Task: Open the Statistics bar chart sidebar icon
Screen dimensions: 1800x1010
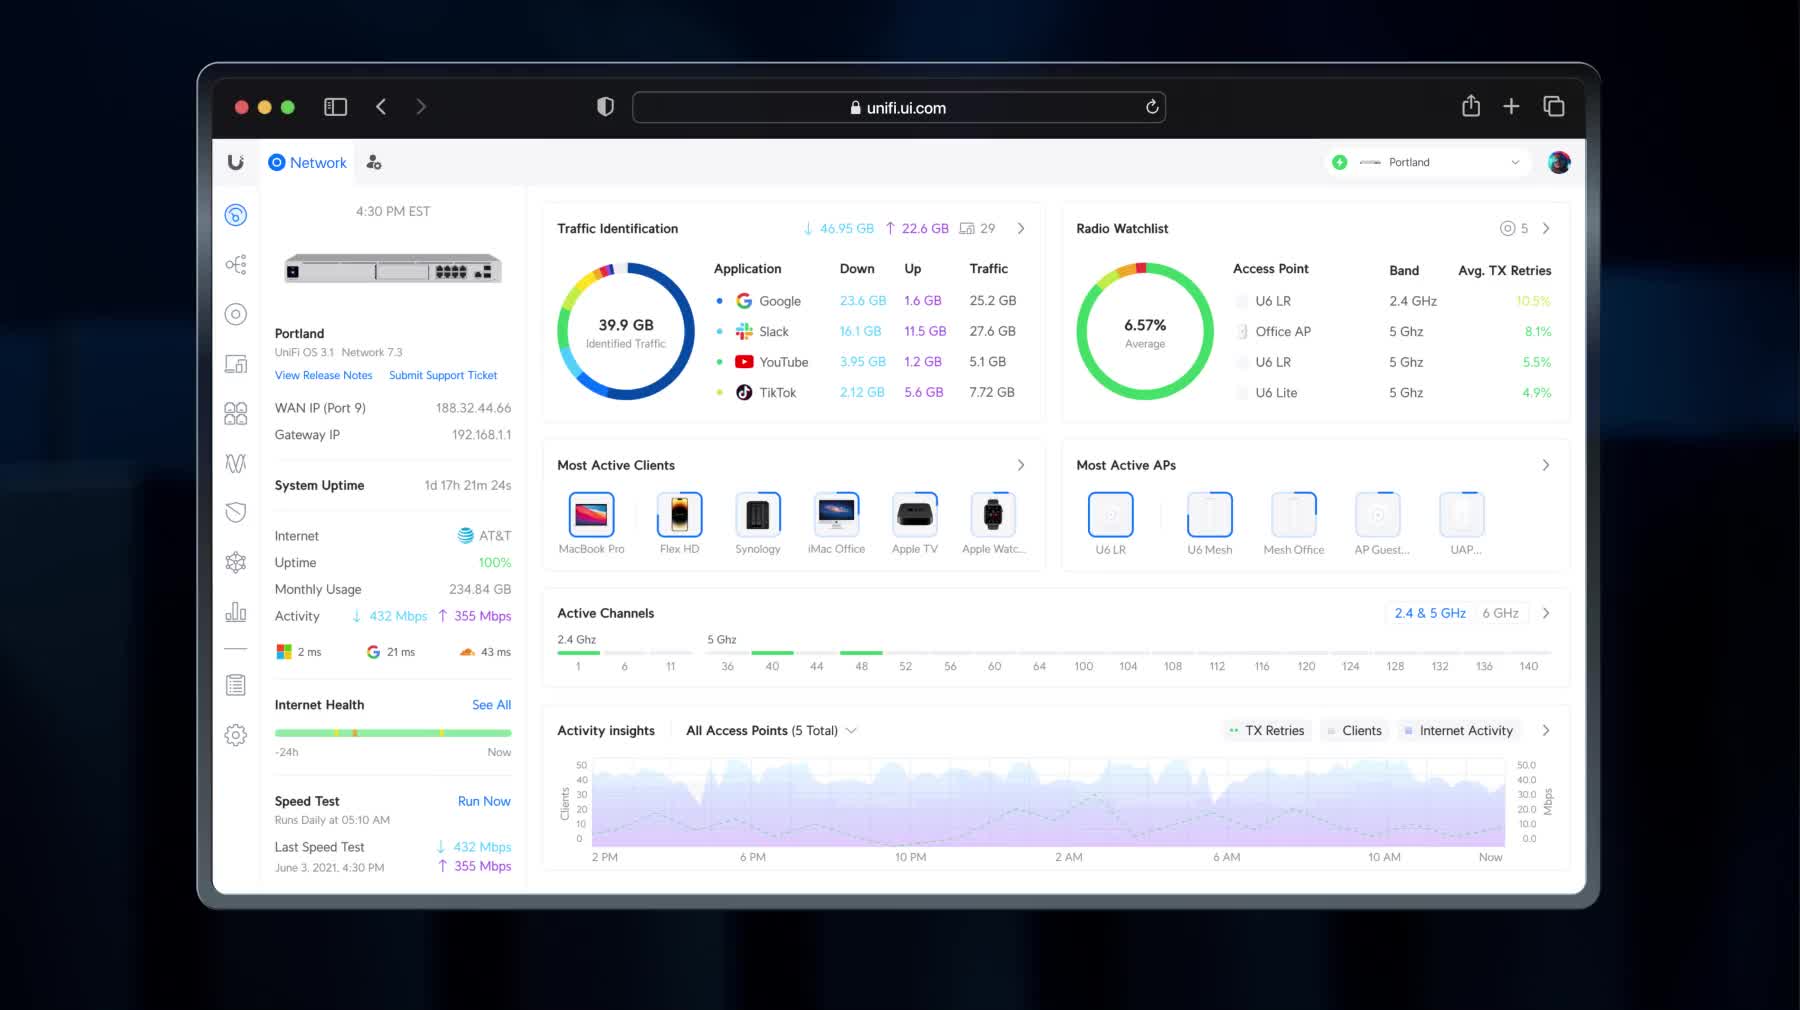Action: (x=236, y=612)
